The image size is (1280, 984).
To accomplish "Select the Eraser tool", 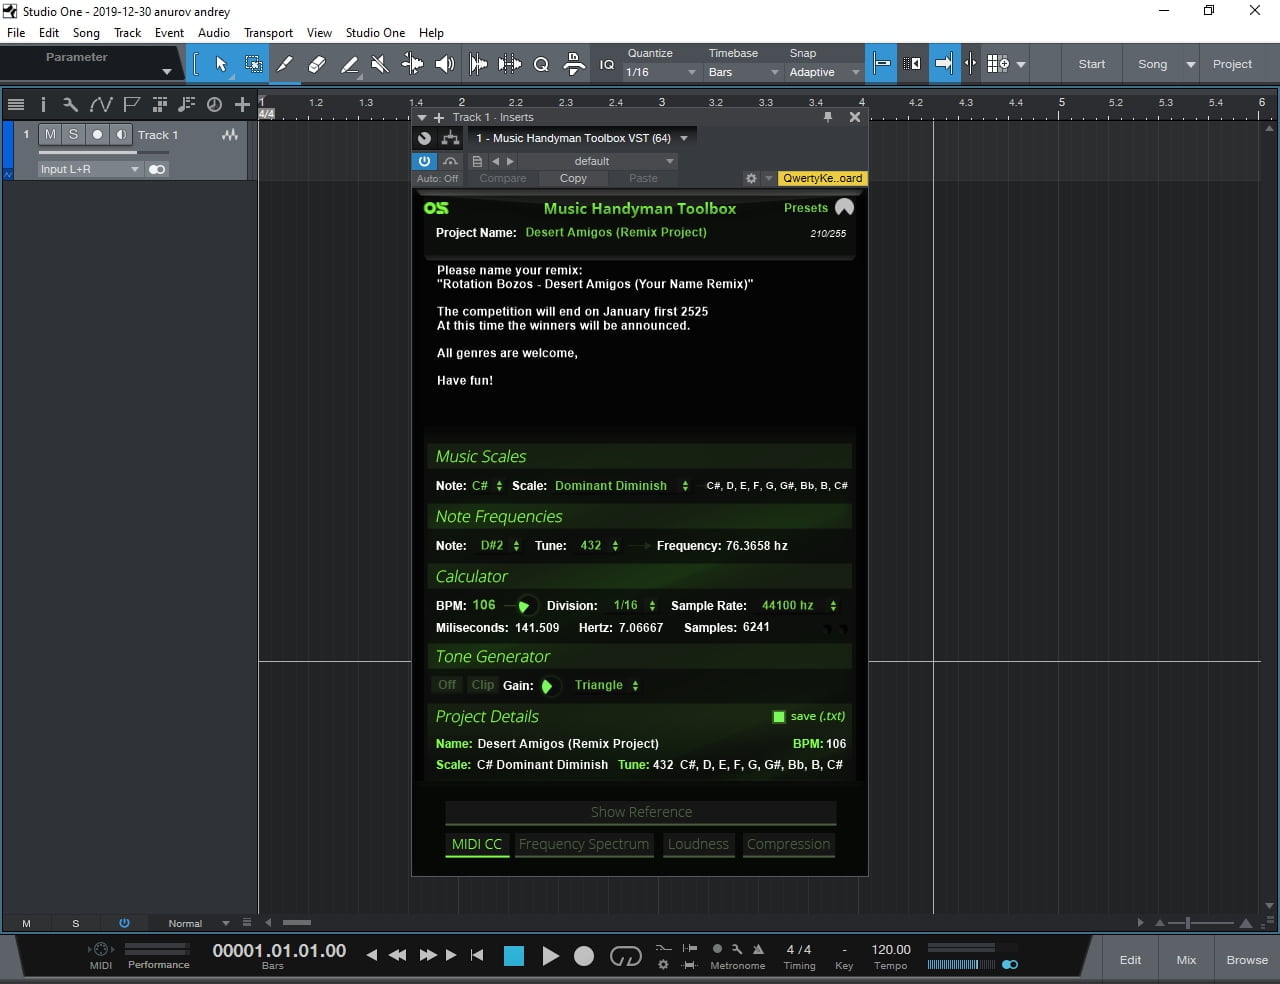I will coord(317,64).
